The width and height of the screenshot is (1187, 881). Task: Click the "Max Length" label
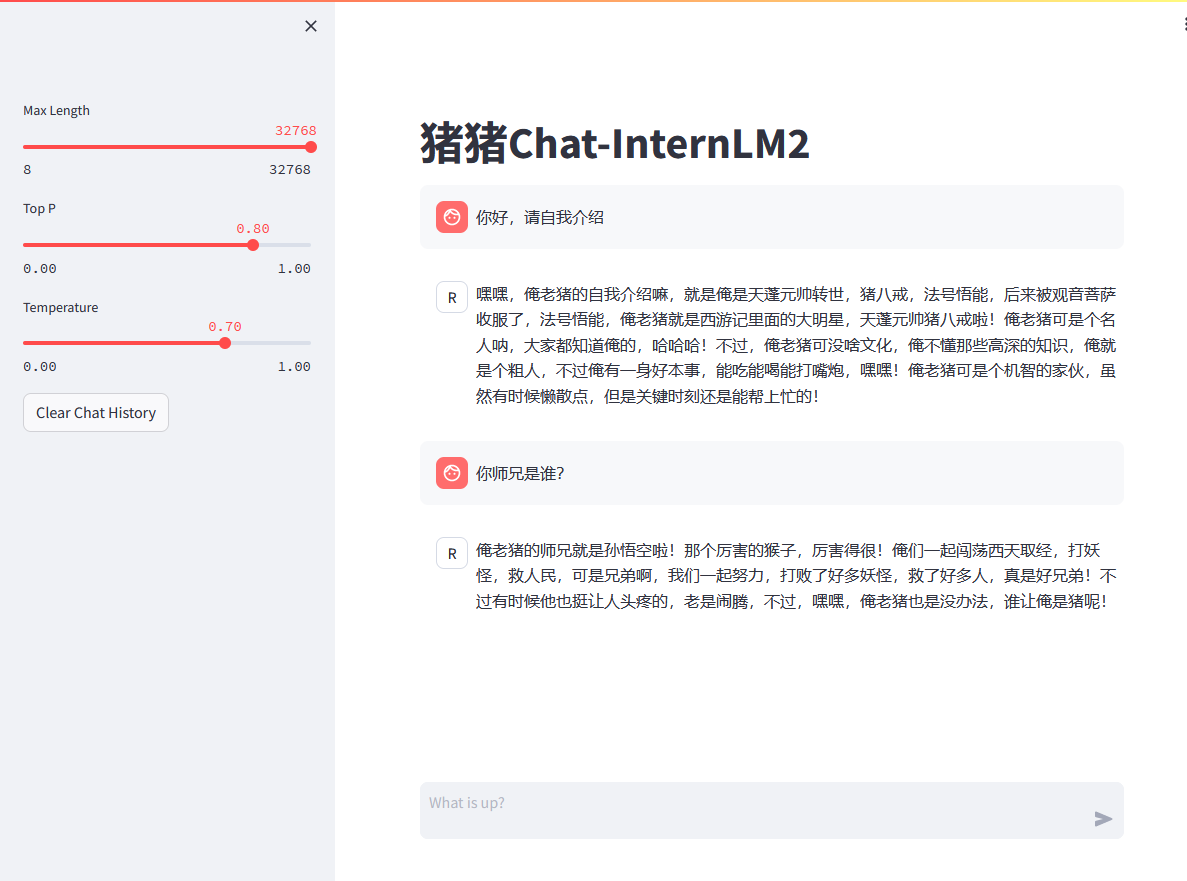(57, 111)
